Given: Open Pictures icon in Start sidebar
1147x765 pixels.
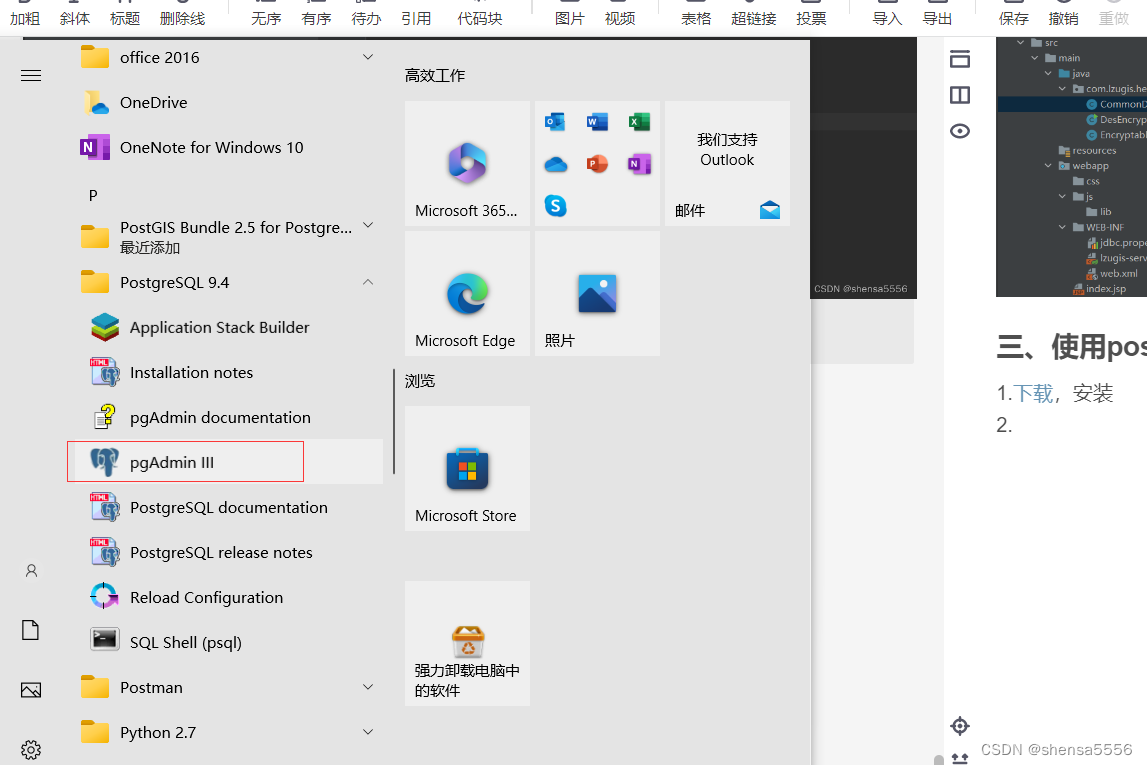Looking at the screenshot, I should tap(31, 690).
